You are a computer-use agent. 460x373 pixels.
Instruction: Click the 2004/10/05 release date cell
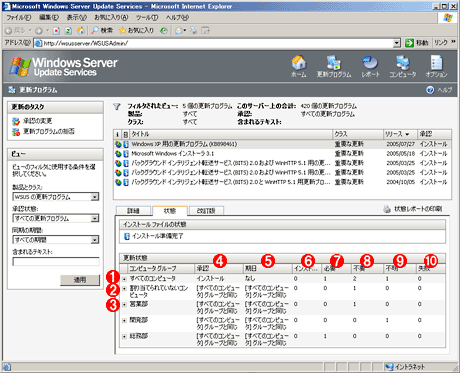[x=400, y=182]
